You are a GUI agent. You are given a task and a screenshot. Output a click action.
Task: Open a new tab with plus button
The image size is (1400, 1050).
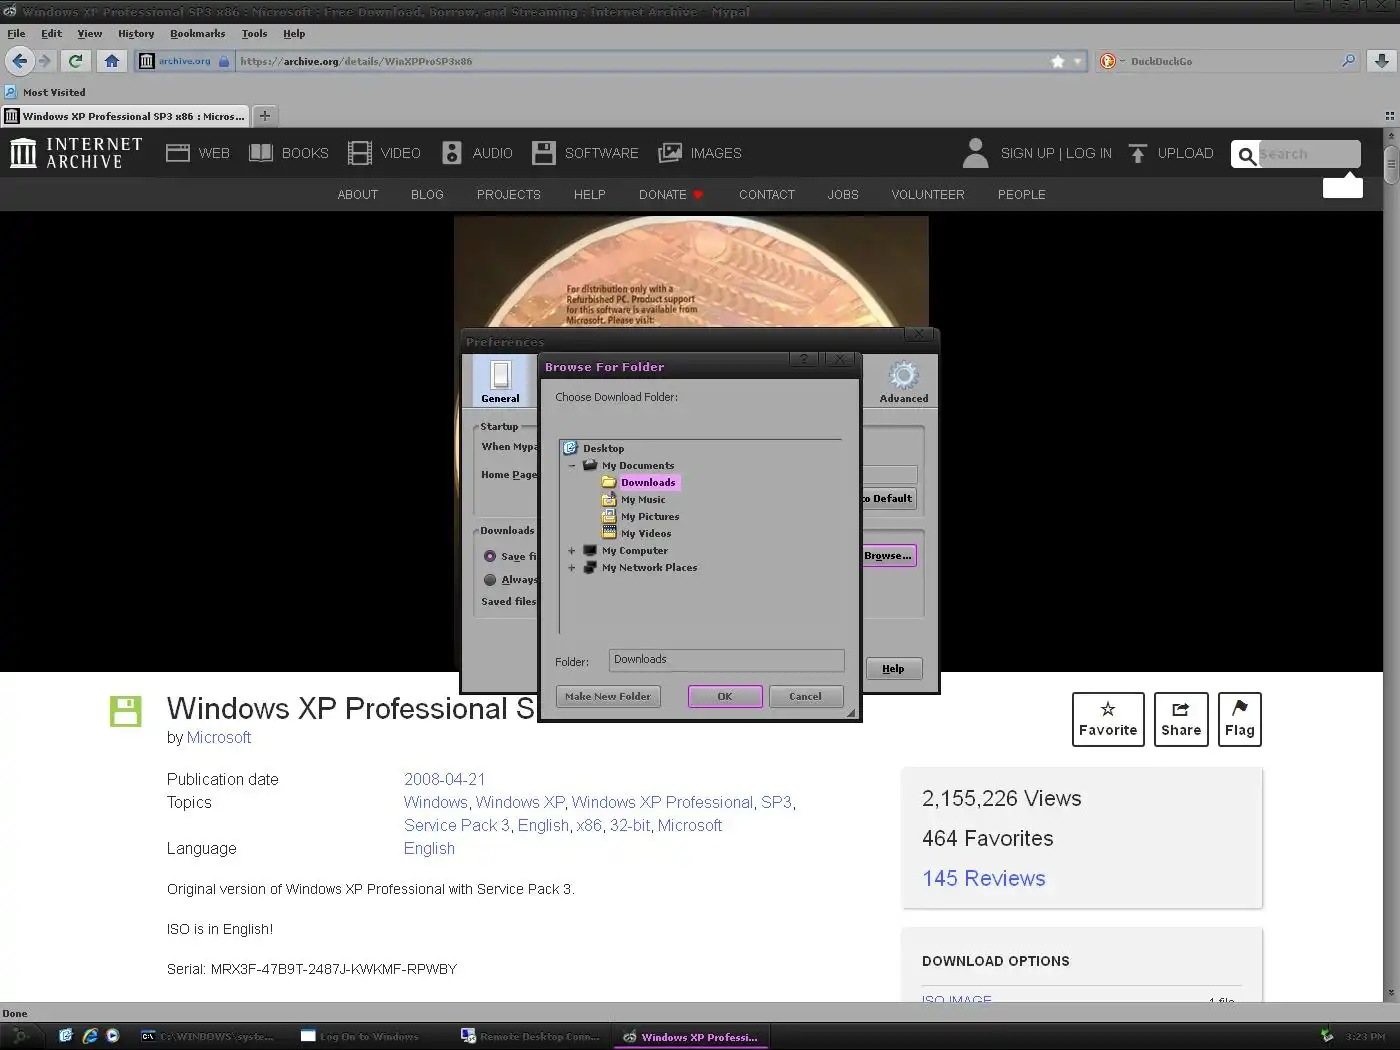[265, 116]
